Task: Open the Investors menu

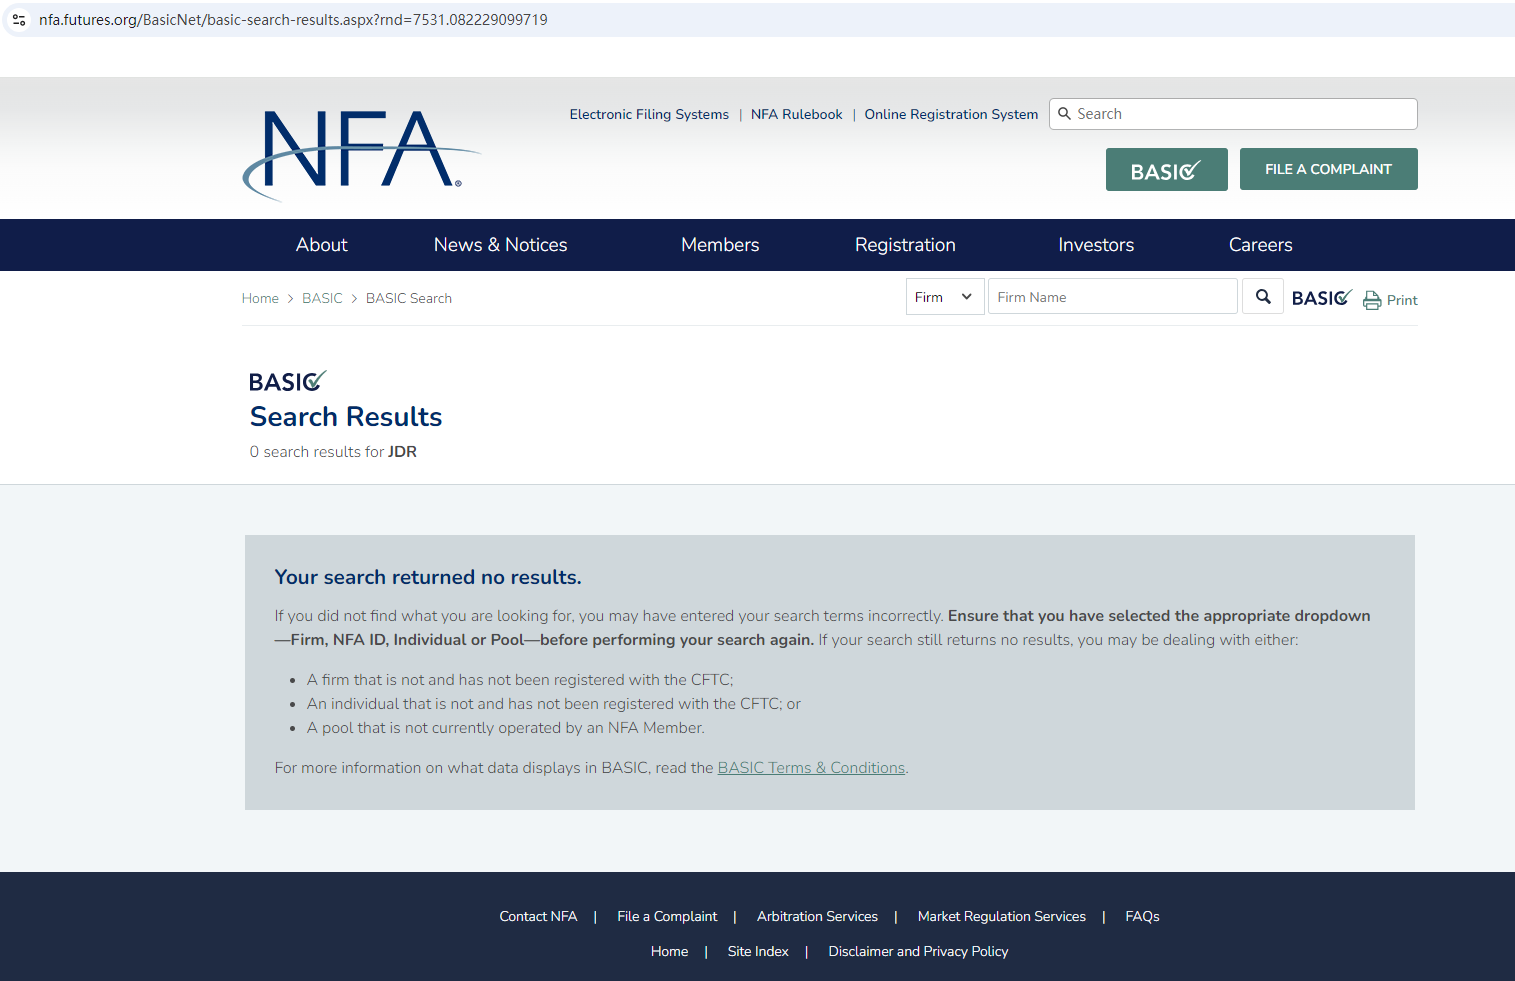Action: click(1095, 245)
